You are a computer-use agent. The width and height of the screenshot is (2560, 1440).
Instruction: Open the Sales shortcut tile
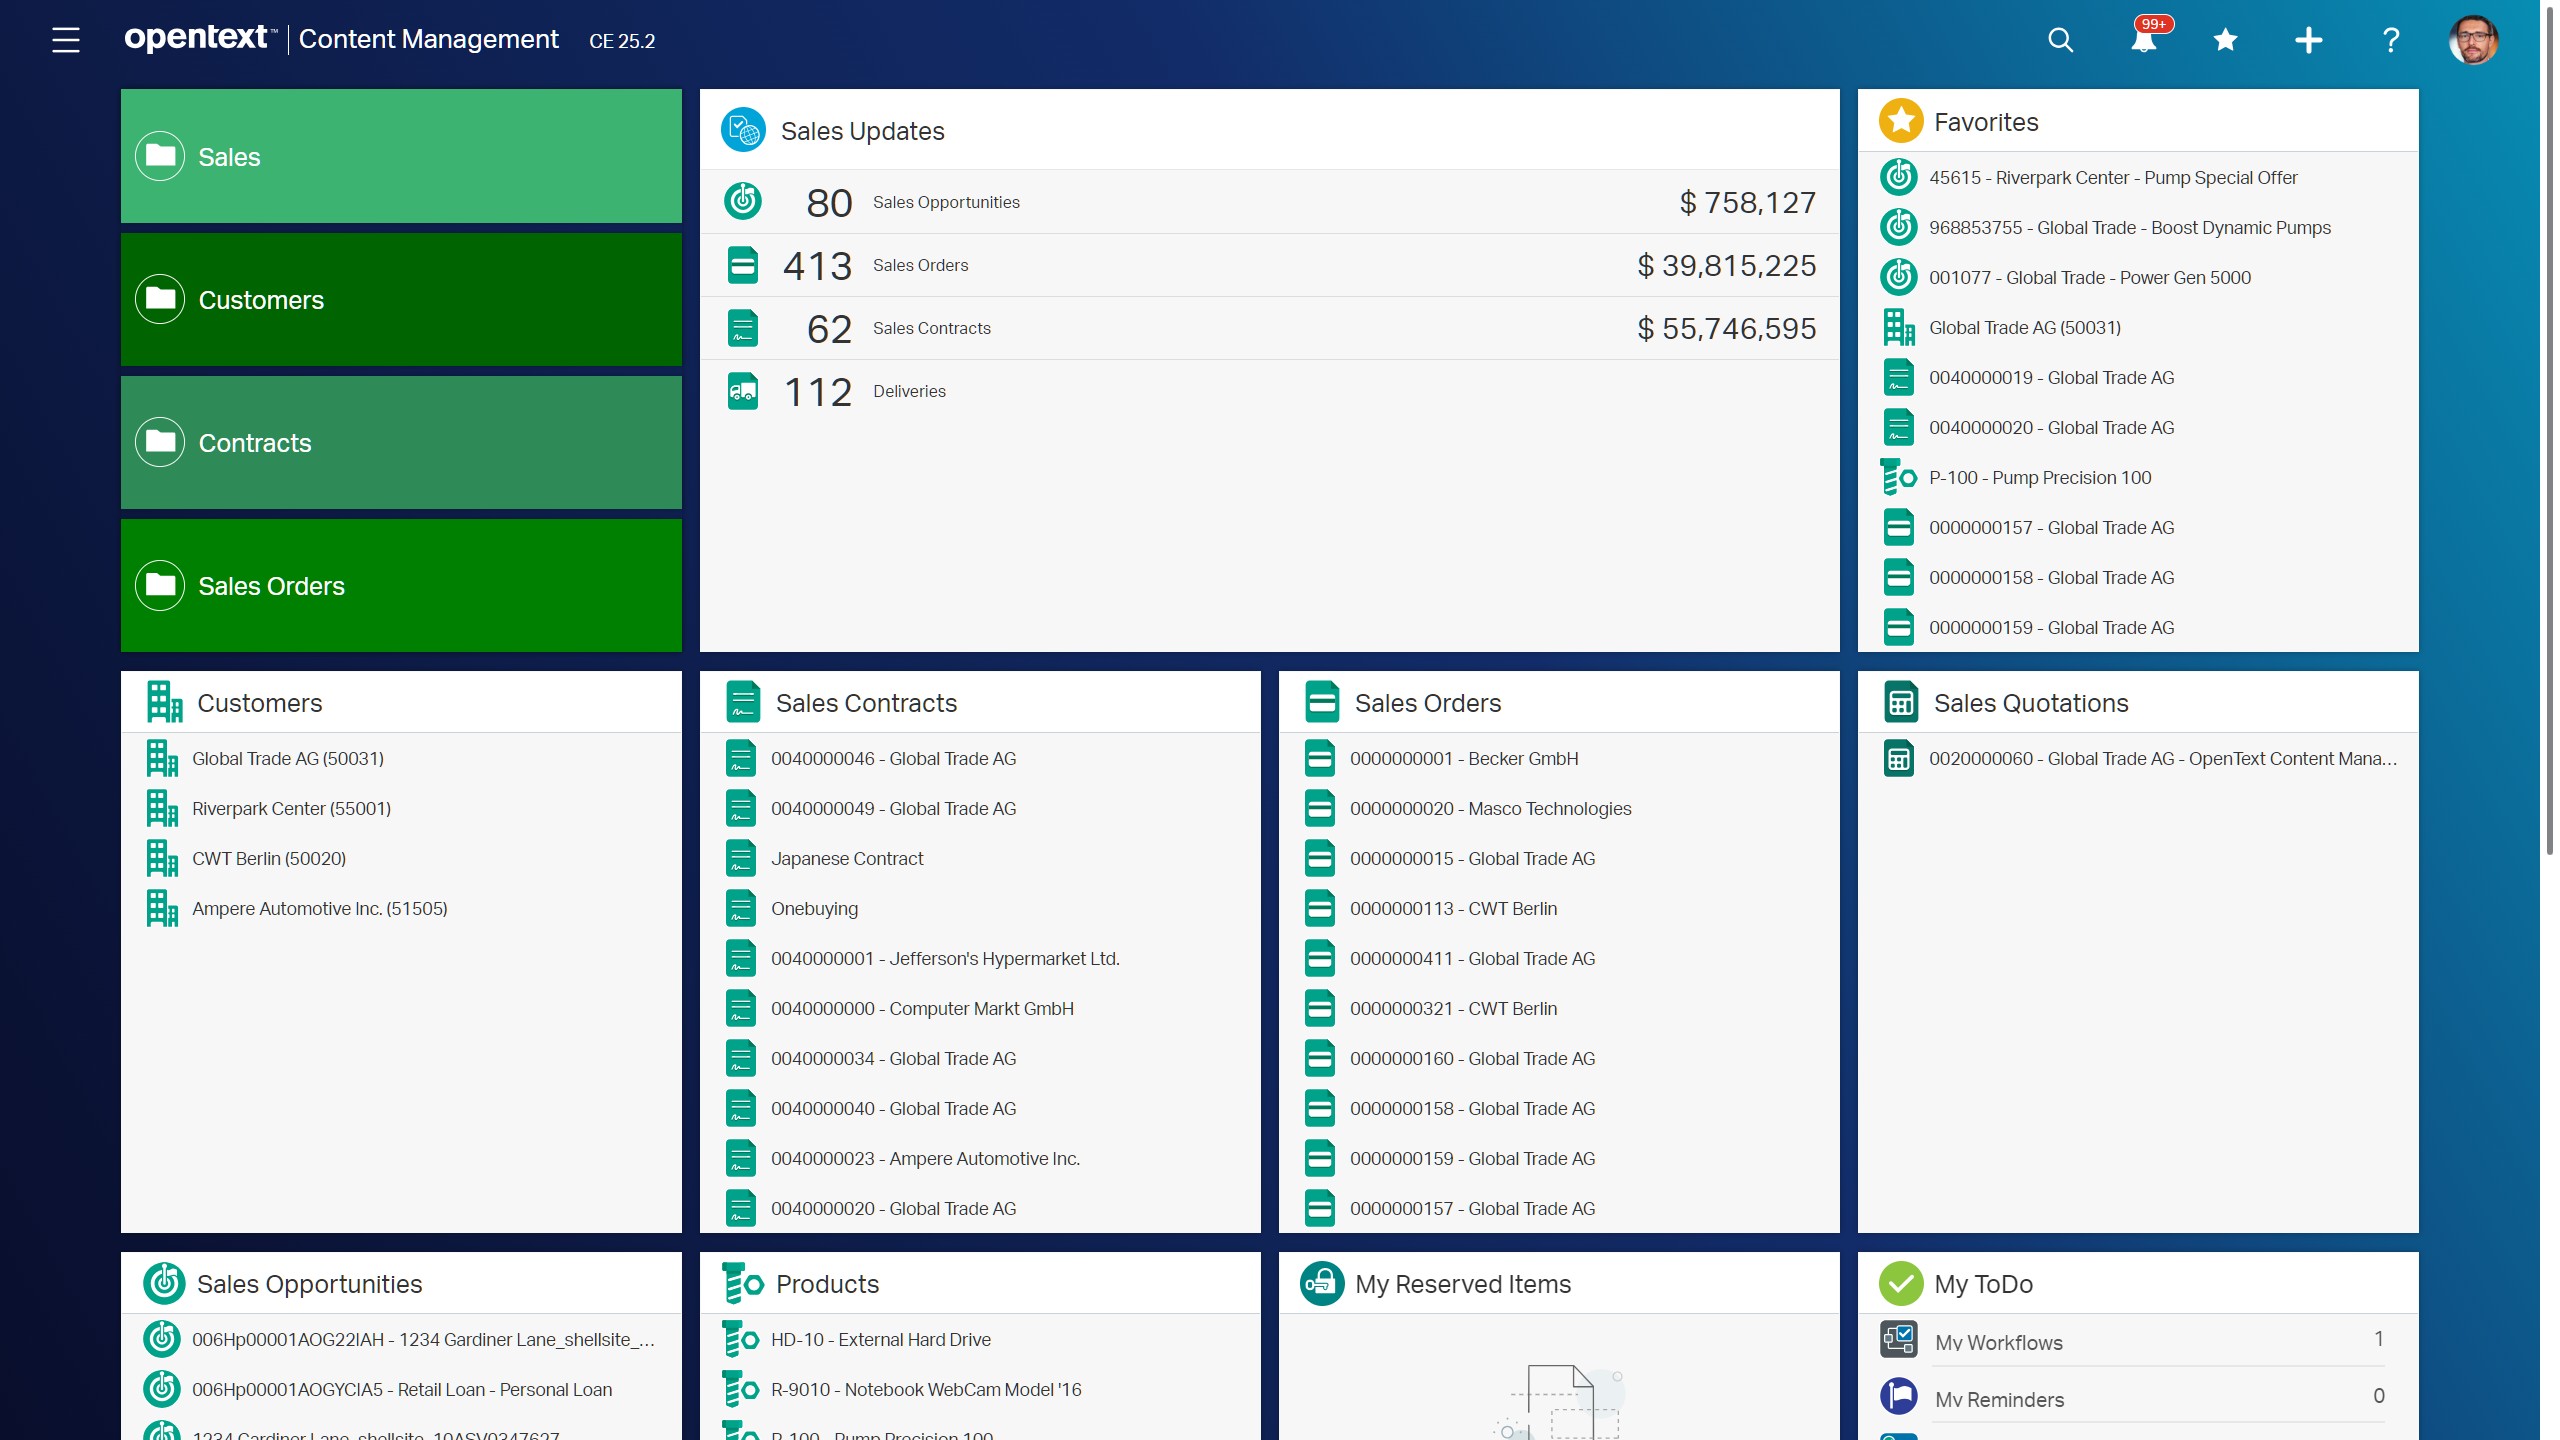(401, 156)
